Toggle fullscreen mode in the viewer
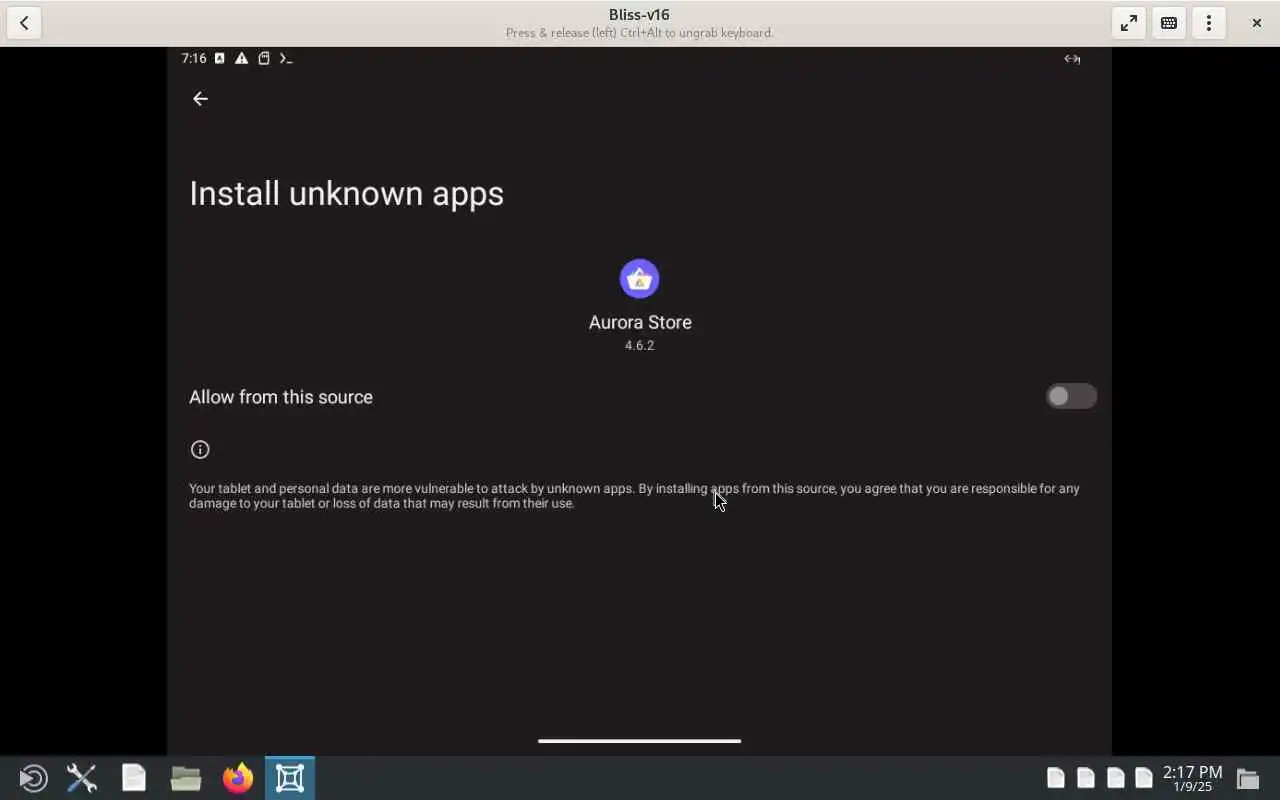1280x800 pixels. click(x=1129, y=23)
